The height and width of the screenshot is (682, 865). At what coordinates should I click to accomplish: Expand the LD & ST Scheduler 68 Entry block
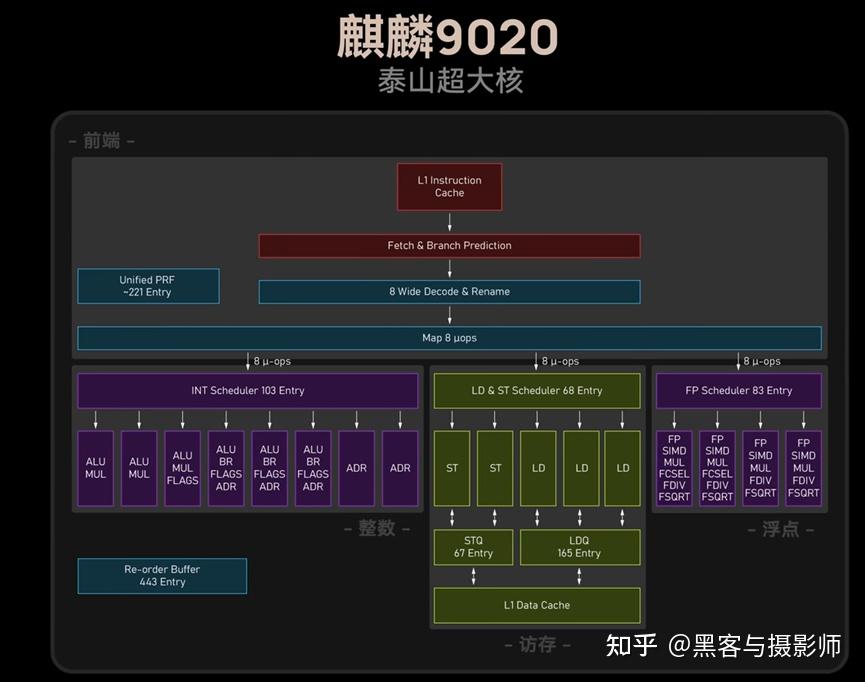click(x=536, y=390)
